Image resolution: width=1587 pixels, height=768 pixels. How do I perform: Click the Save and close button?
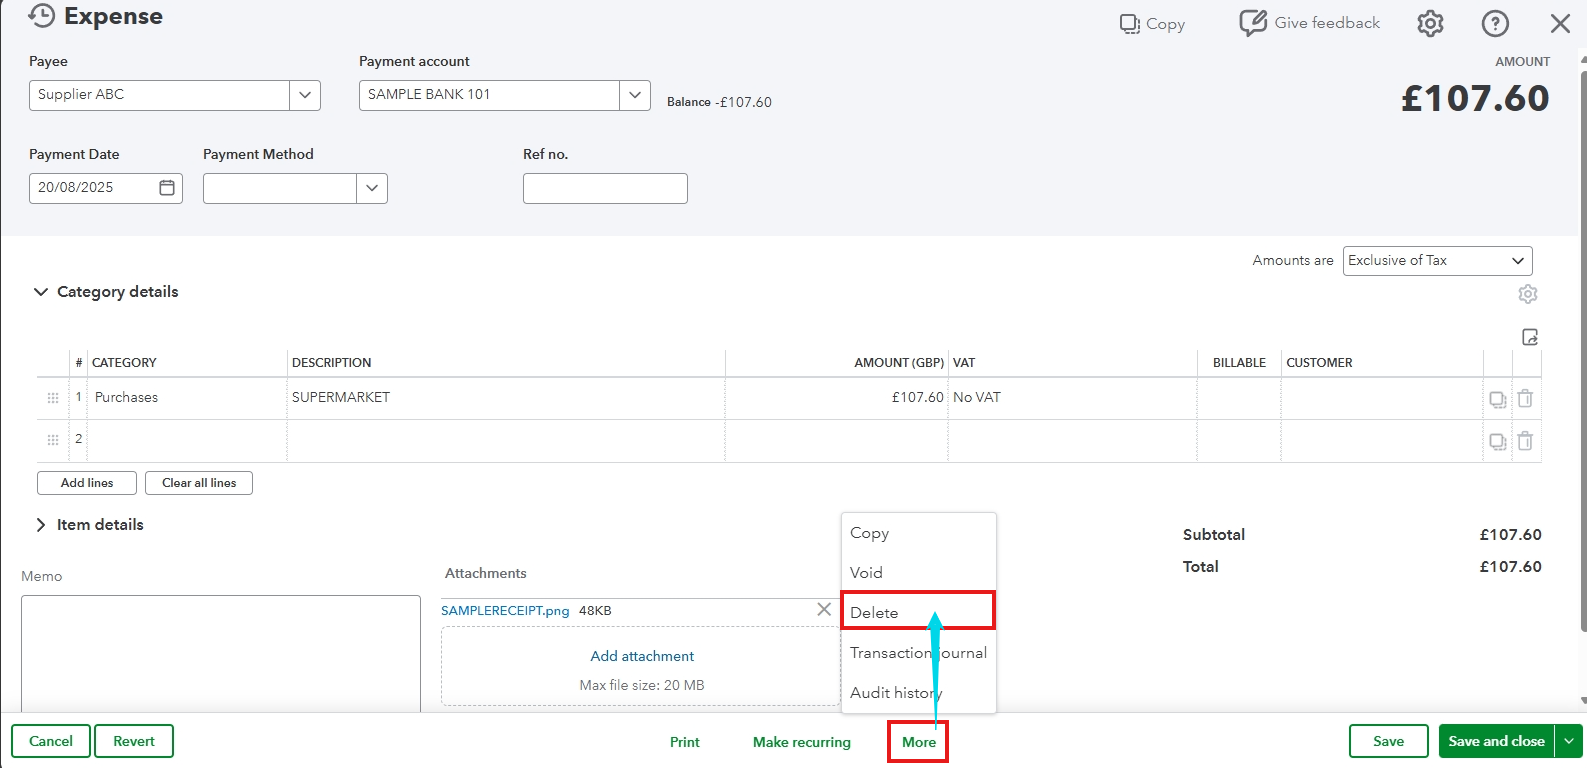pyautogui.click(x=1495, y=741)
